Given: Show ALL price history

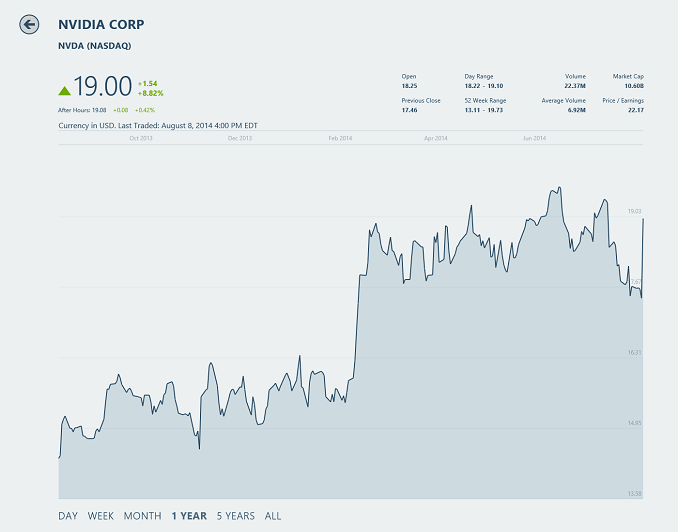Looking at the screenshot, I should tap(273, 516).
